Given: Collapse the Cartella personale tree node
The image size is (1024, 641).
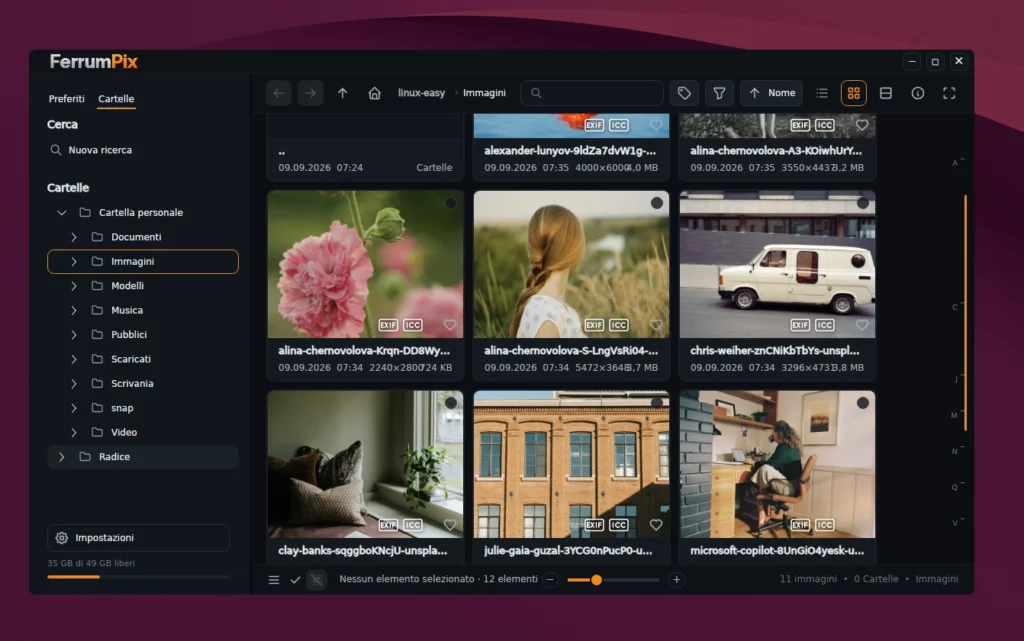Looking at the screenshot, I should [x=61, y=213].
